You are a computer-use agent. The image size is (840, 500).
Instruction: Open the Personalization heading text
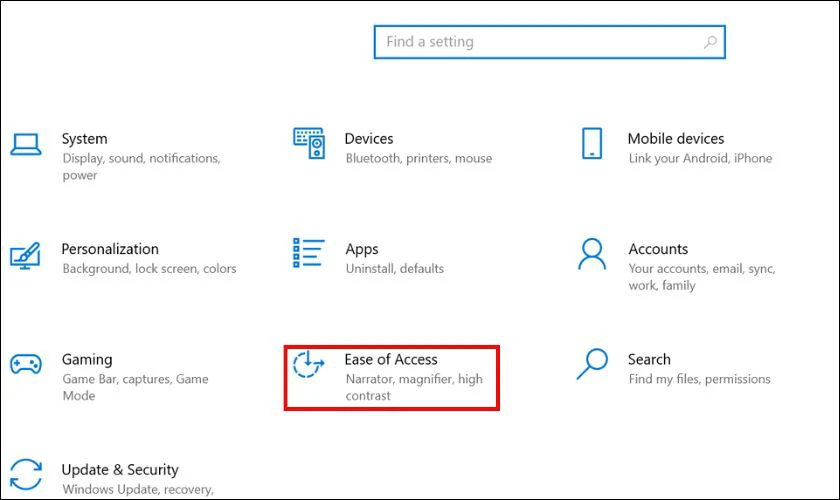pyautogui.click(x=110, y=249)
